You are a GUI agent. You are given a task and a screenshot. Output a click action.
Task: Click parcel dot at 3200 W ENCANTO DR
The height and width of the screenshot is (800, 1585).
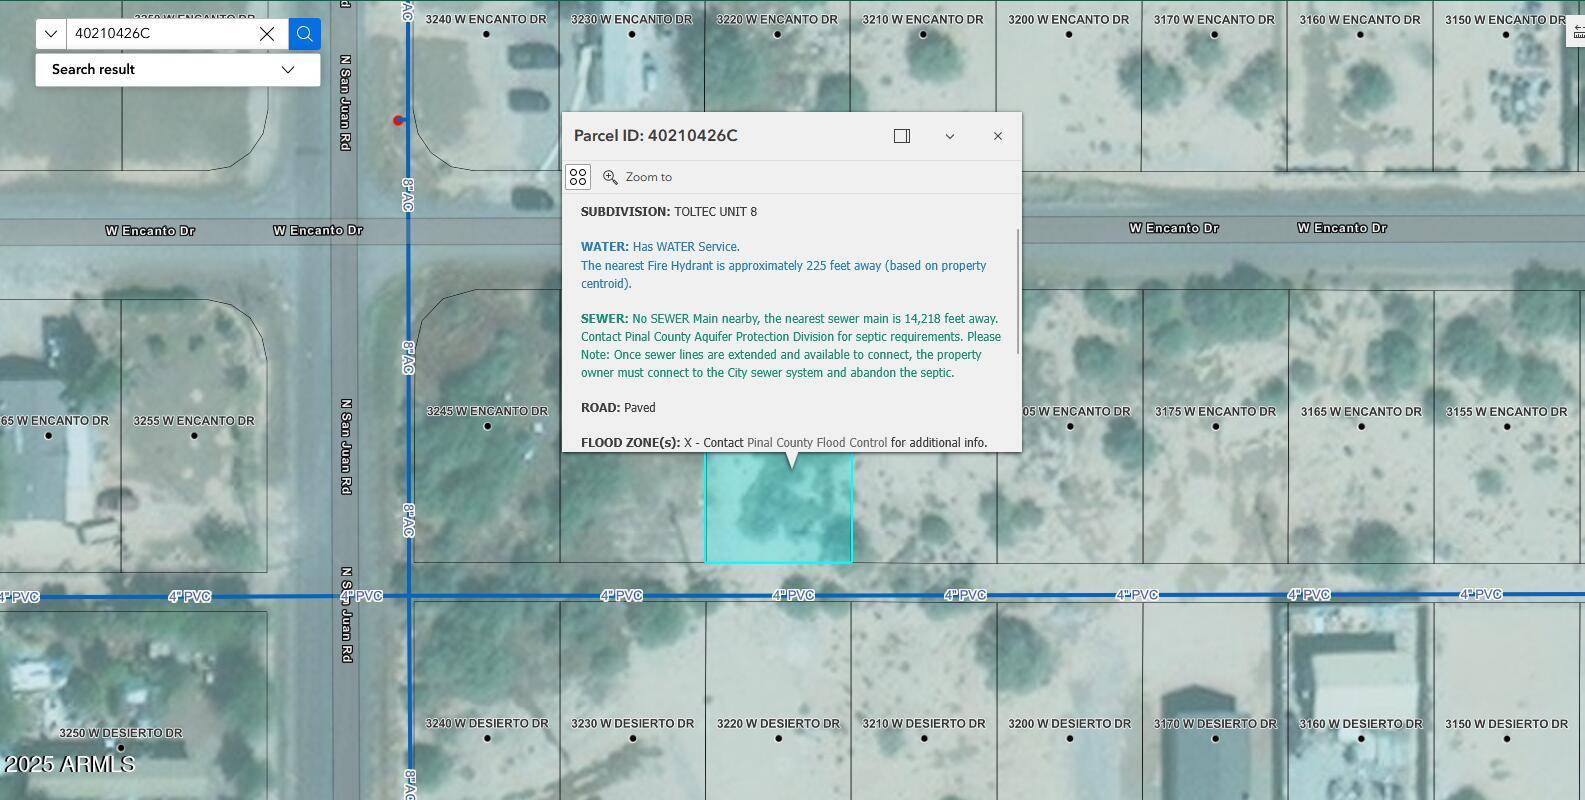[1069, 35]
